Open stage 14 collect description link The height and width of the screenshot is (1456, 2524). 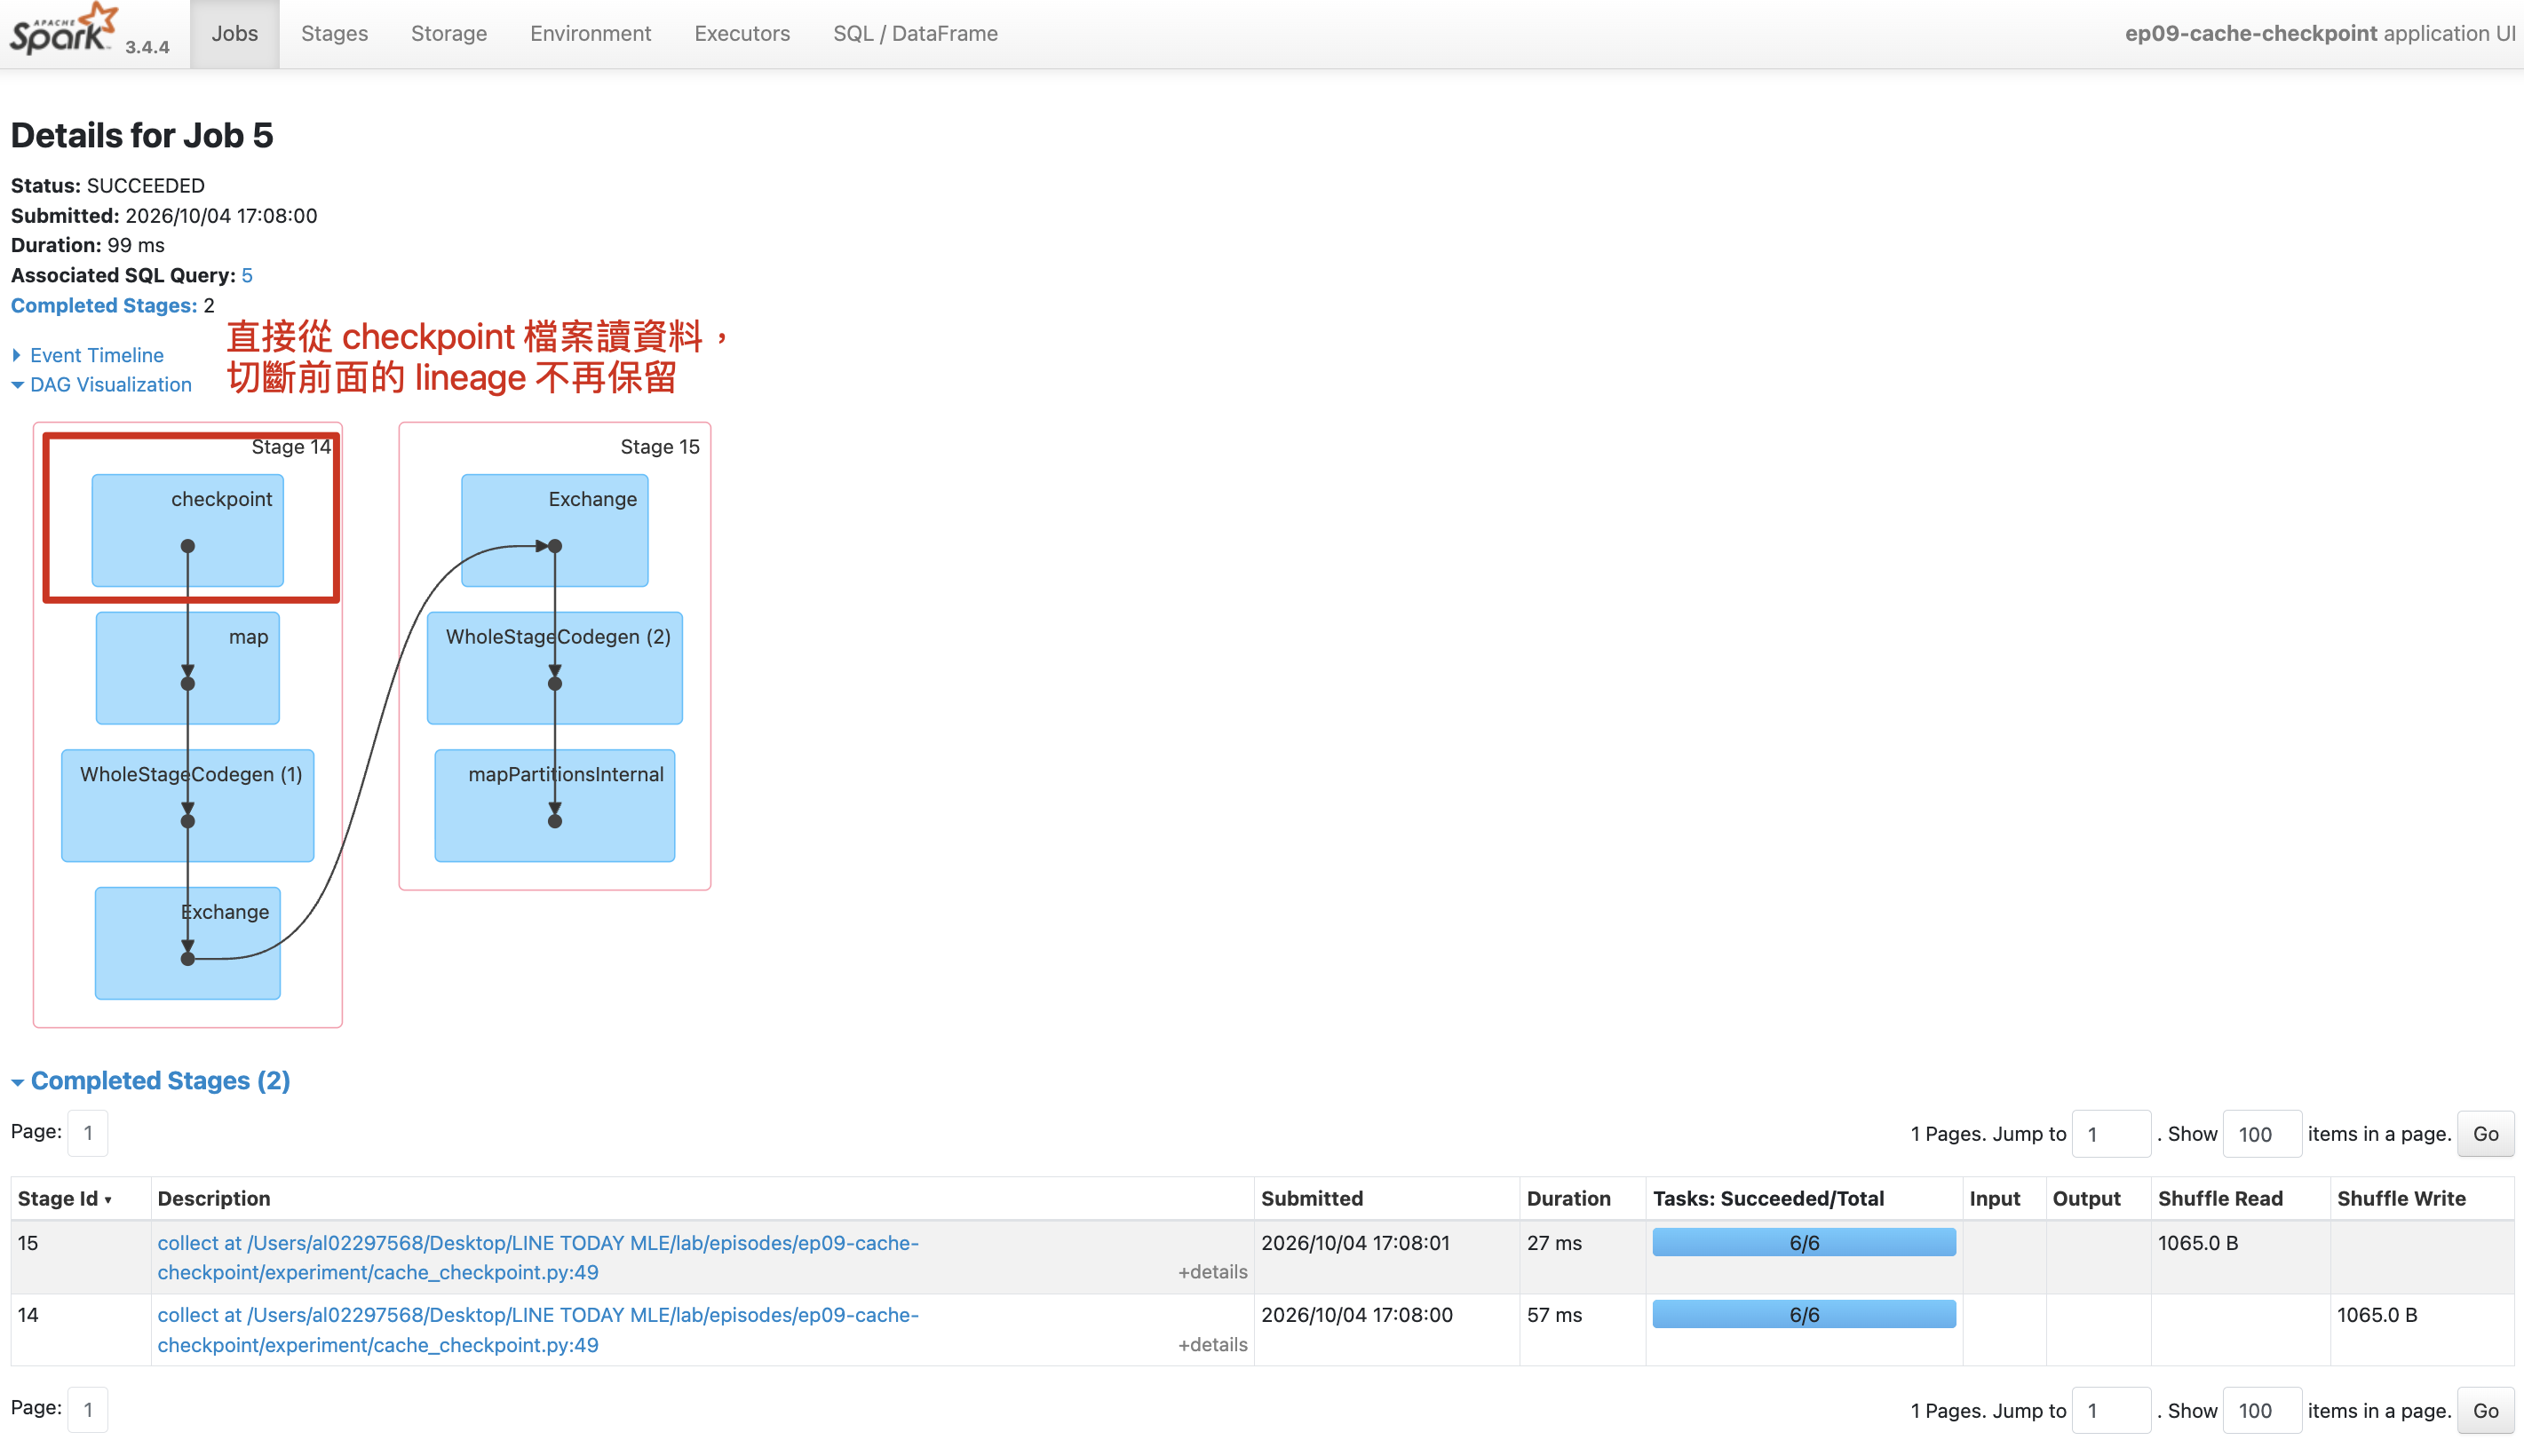pyautogui.click(x=538, y=1330)
